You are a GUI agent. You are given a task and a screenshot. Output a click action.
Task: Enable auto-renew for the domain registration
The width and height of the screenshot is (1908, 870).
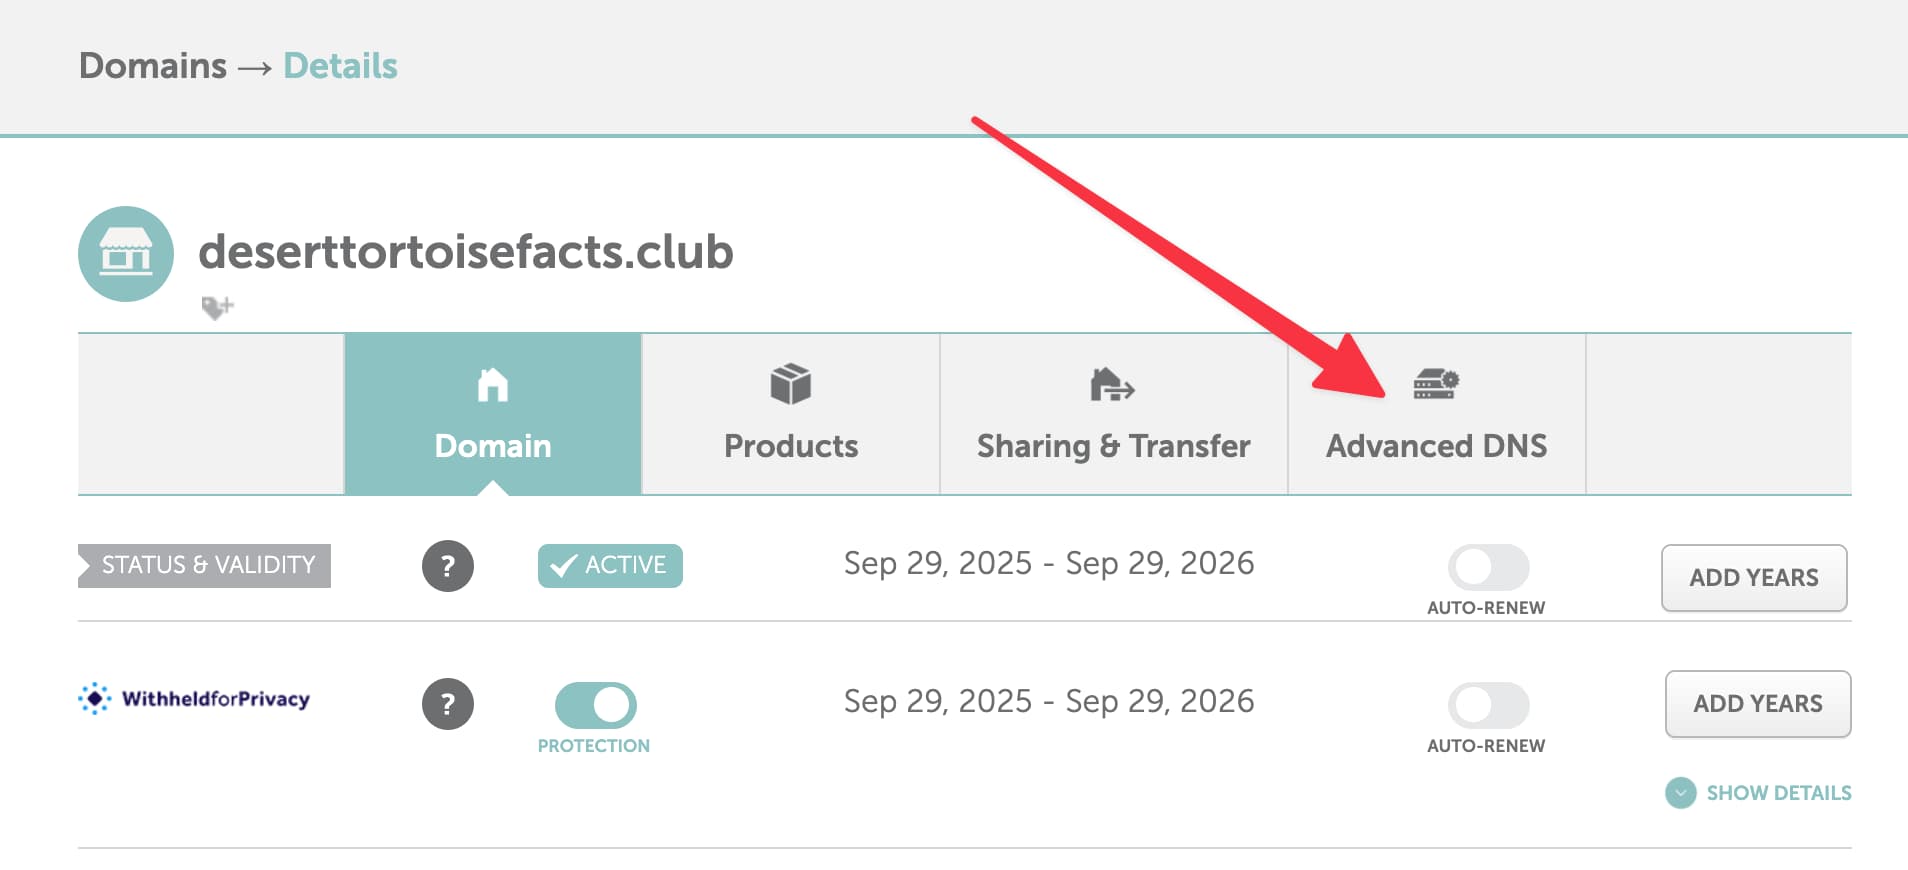[1487, 567]
